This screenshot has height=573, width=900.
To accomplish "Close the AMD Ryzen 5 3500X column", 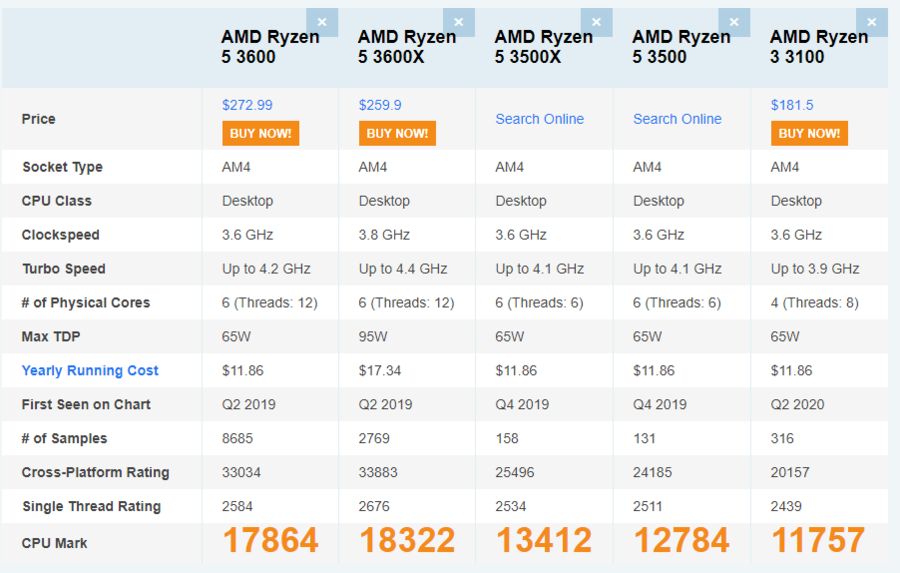I will click(596, 22).
